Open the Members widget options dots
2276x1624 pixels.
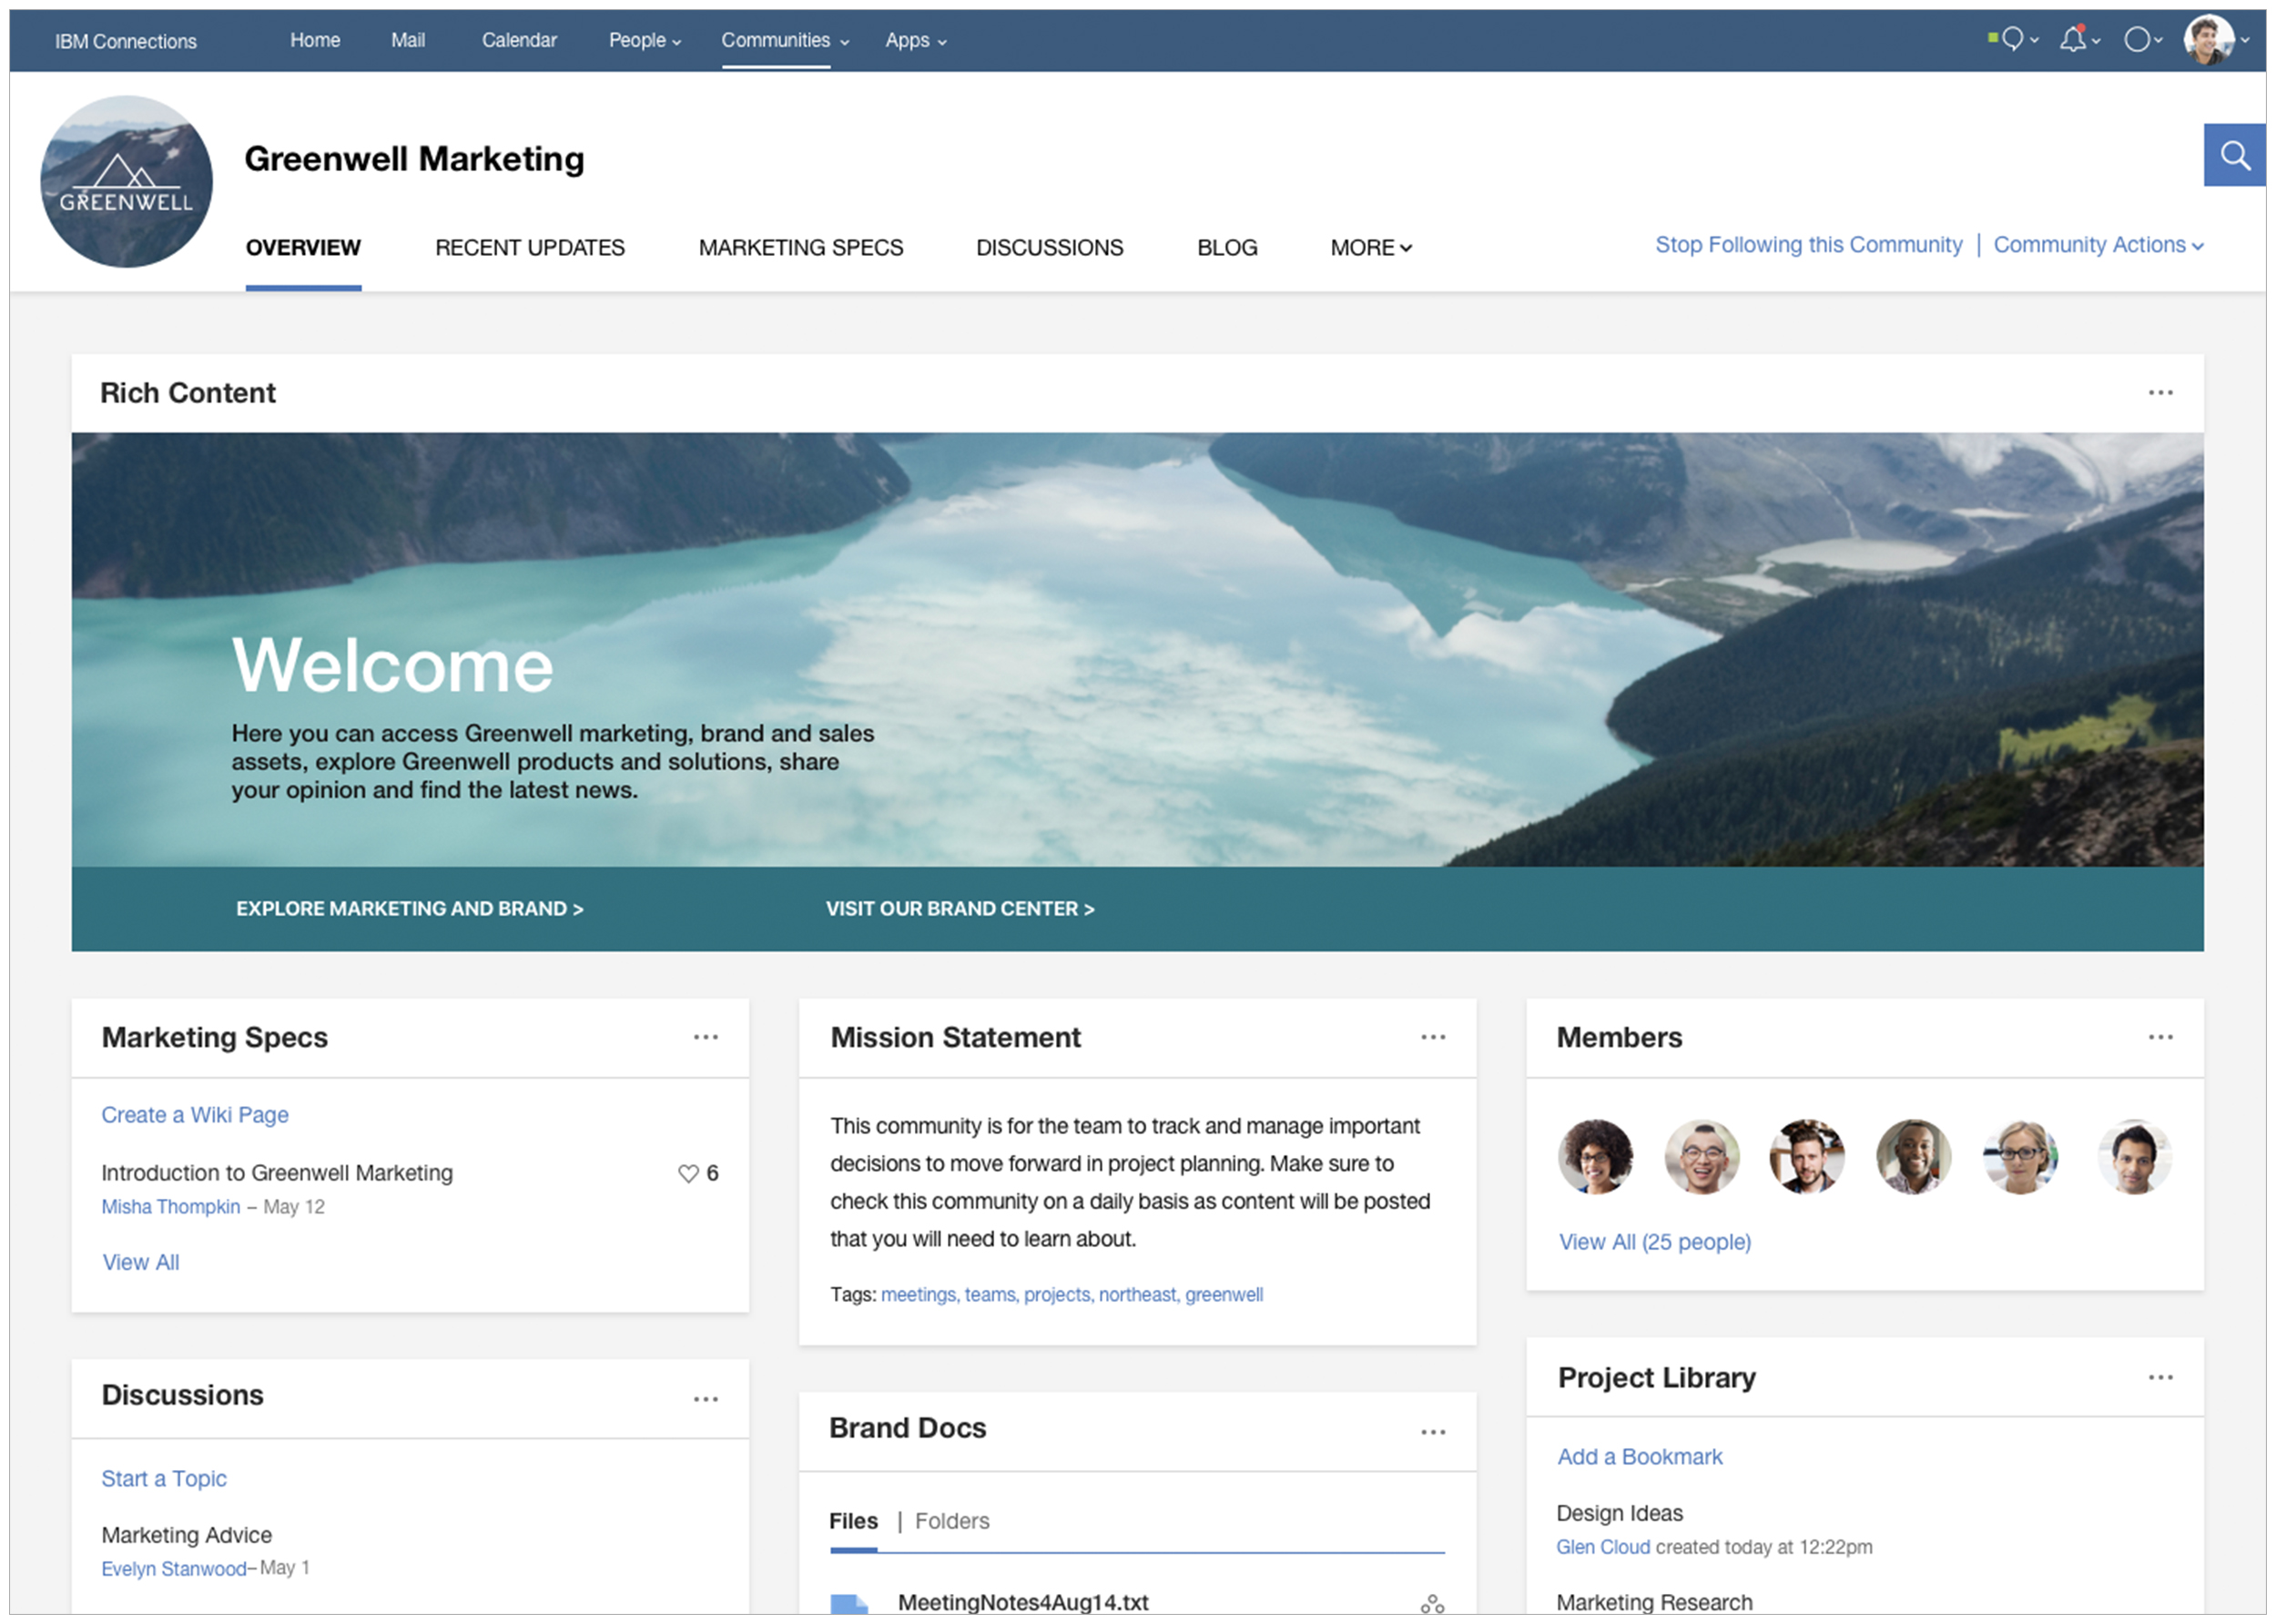coord(2160,1037)
